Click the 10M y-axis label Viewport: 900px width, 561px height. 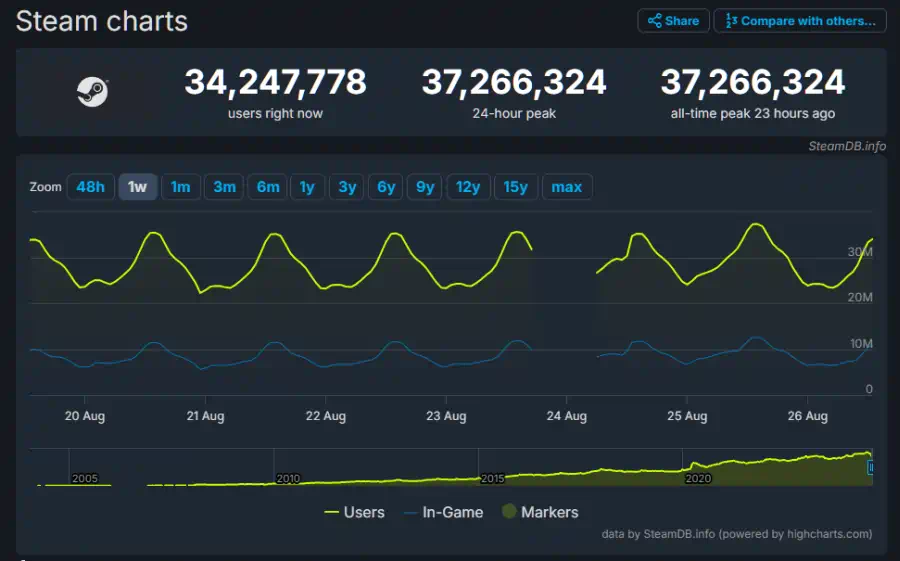[x=861, y=344]
